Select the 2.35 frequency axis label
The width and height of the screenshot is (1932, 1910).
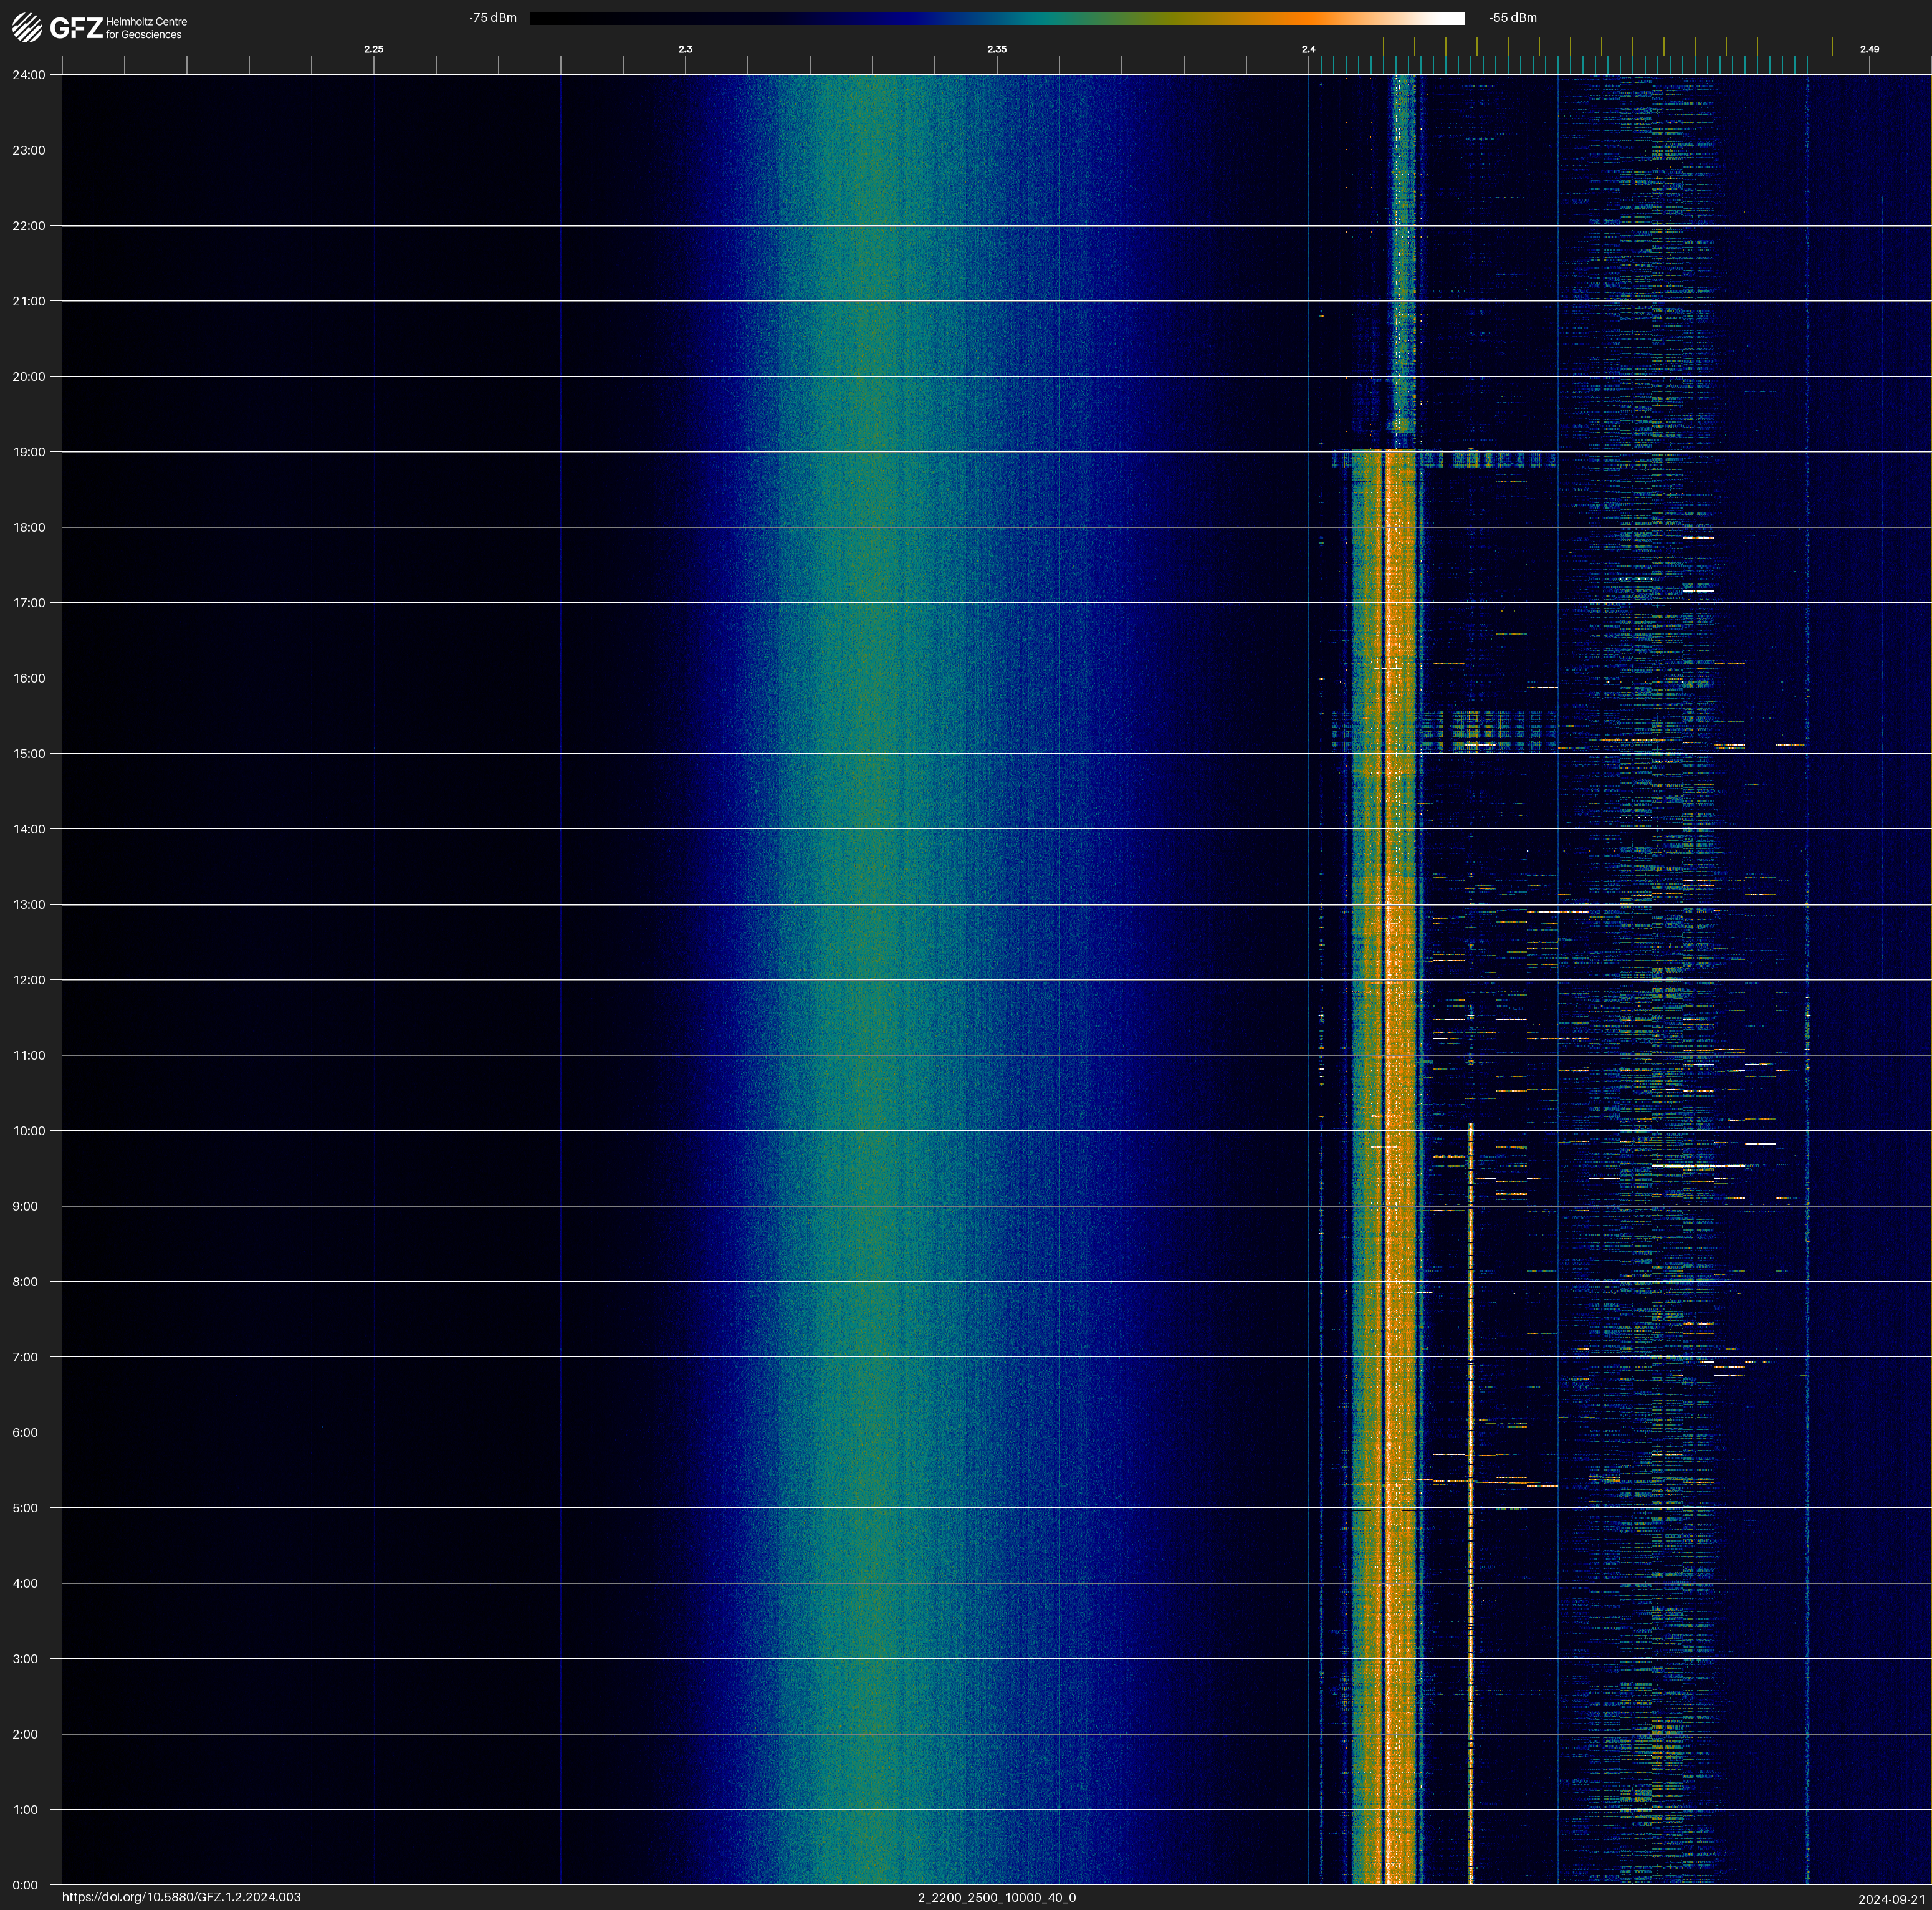pyautogui.click(x=997, y=49)
